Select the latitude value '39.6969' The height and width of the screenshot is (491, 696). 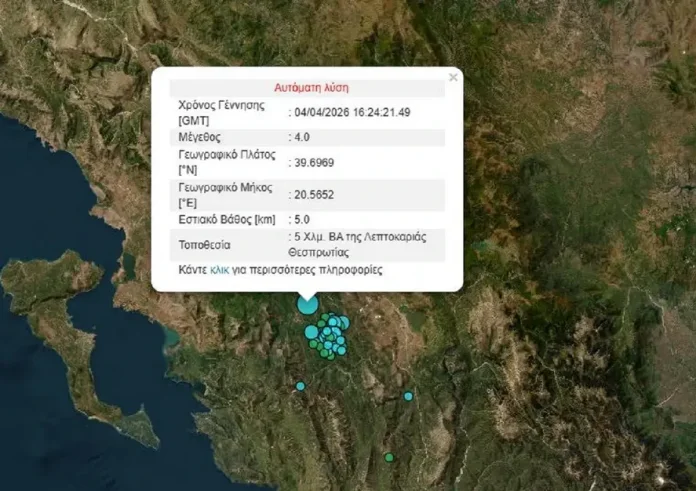[314, 162]
